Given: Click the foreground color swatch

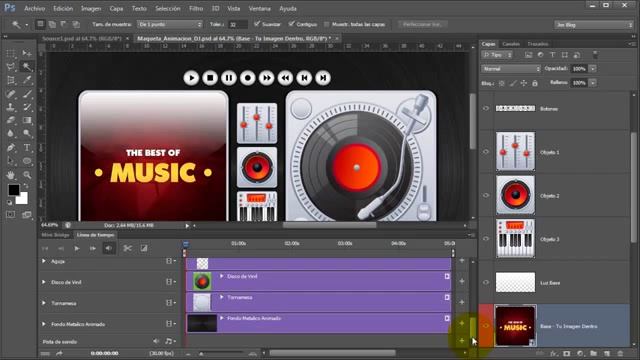Looking at the screenshot, I should point(13,190).
